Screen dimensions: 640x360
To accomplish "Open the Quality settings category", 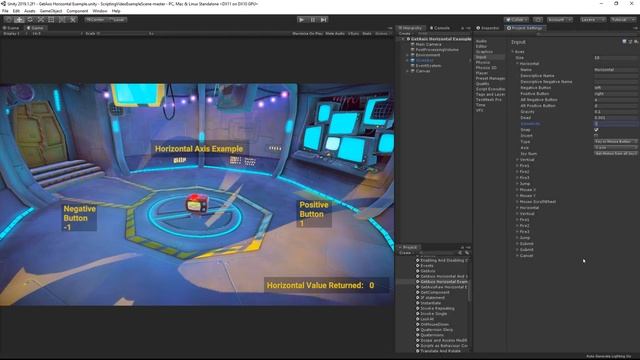I will click(482, 84).
